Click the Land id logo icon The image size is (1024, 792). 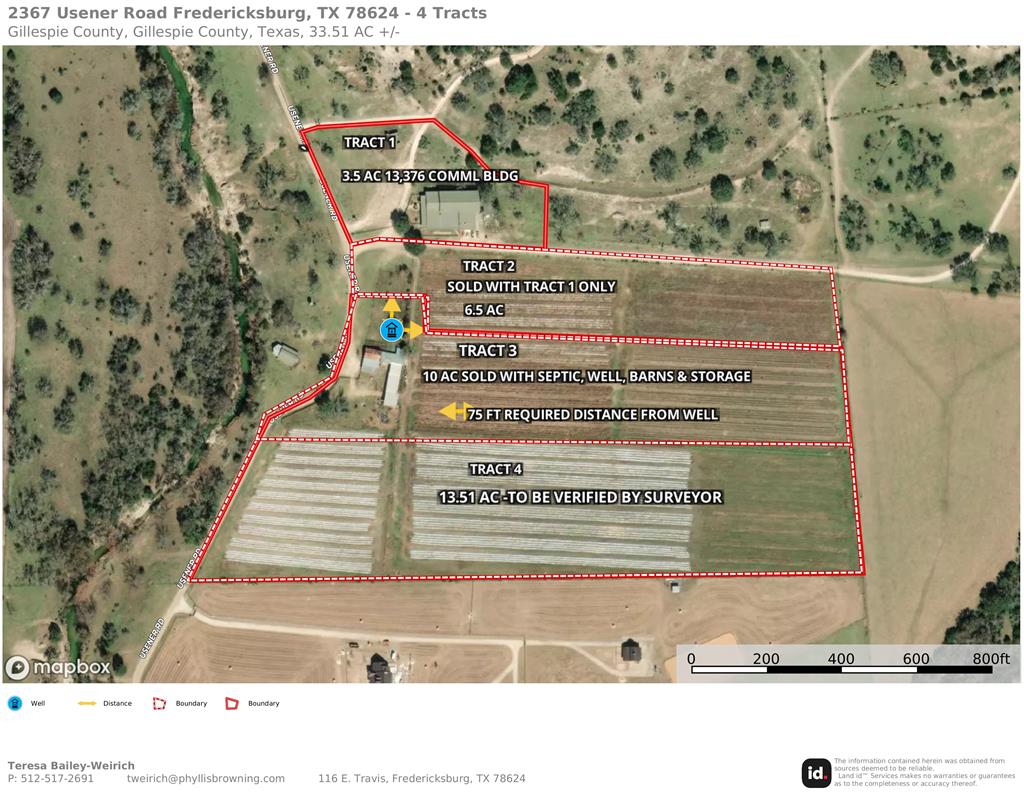coord(816,773)
